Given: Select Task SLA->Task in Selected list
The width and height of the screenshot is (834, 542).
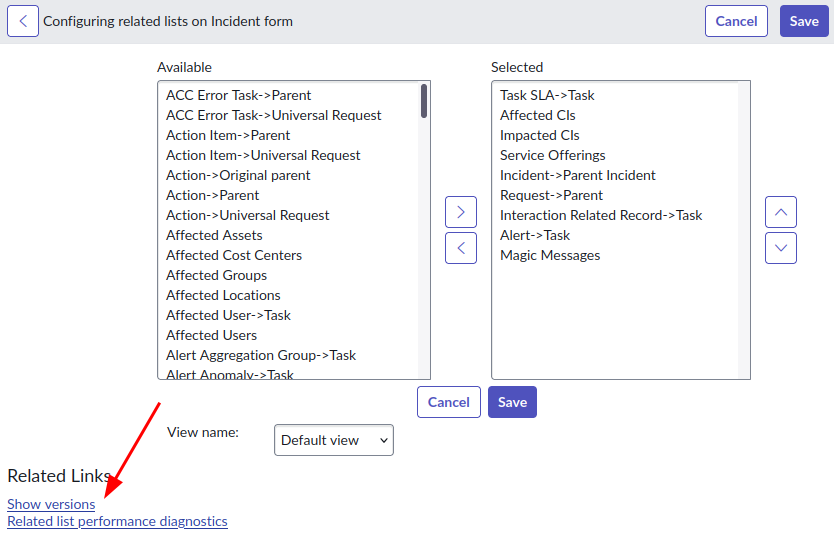Looking at the screenshot, I should point(547,95).
